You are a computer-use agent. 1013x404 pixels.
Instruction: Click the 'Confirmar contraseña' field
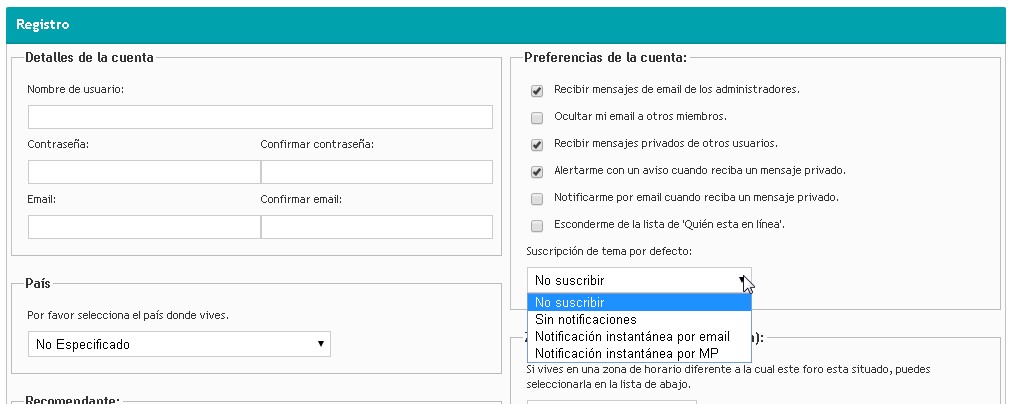377,172
